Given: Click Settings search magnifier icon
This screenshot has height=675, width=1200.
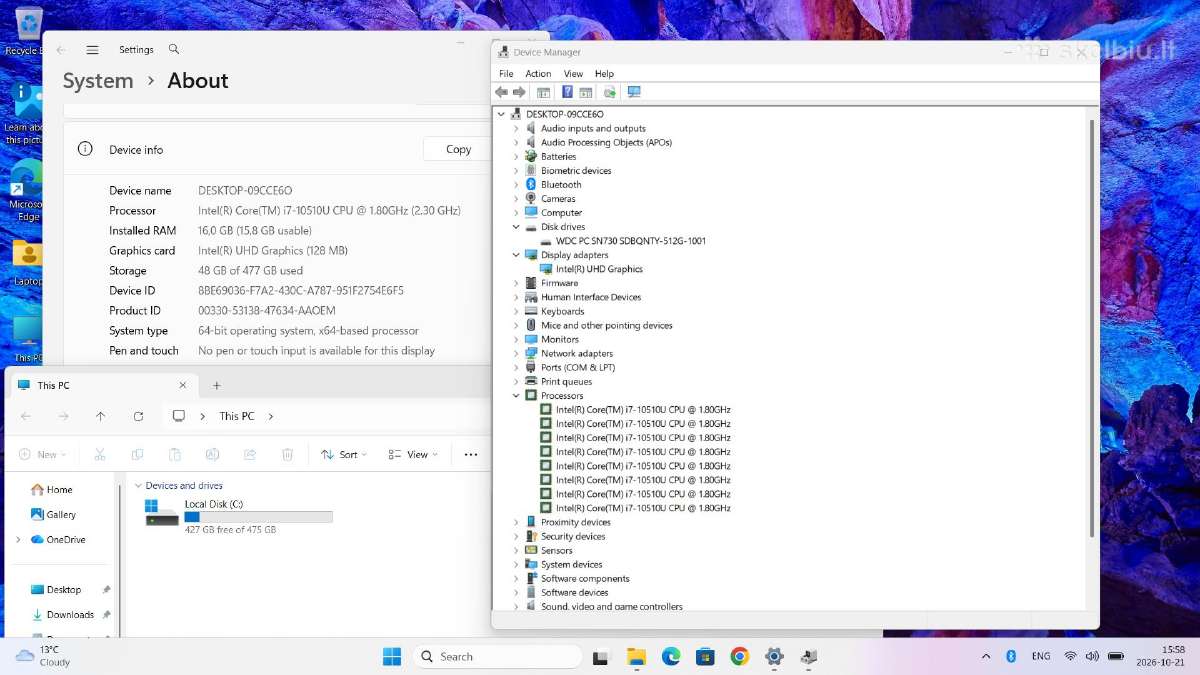Looking at the screenshot, I should [x=174, y=49].
